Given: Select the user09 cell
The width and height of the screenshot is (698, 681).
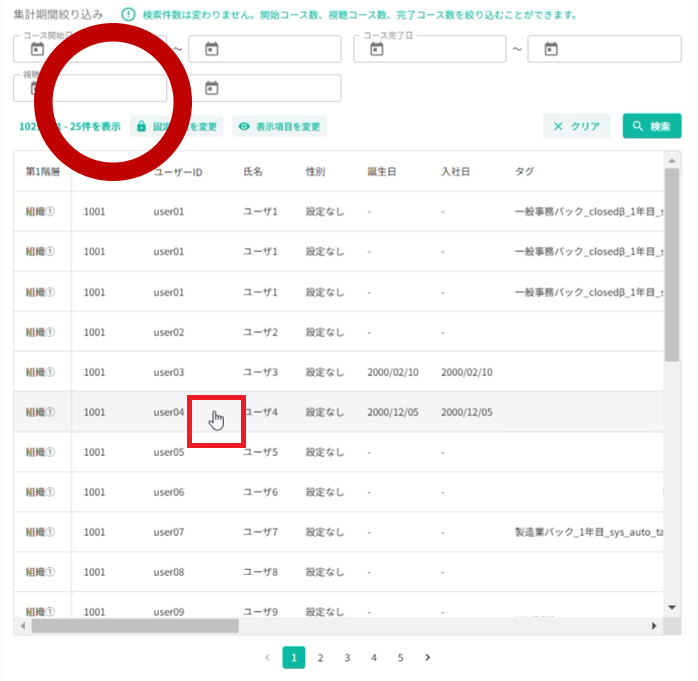Looking at the screenshot, I should click(x=169, y=612).
